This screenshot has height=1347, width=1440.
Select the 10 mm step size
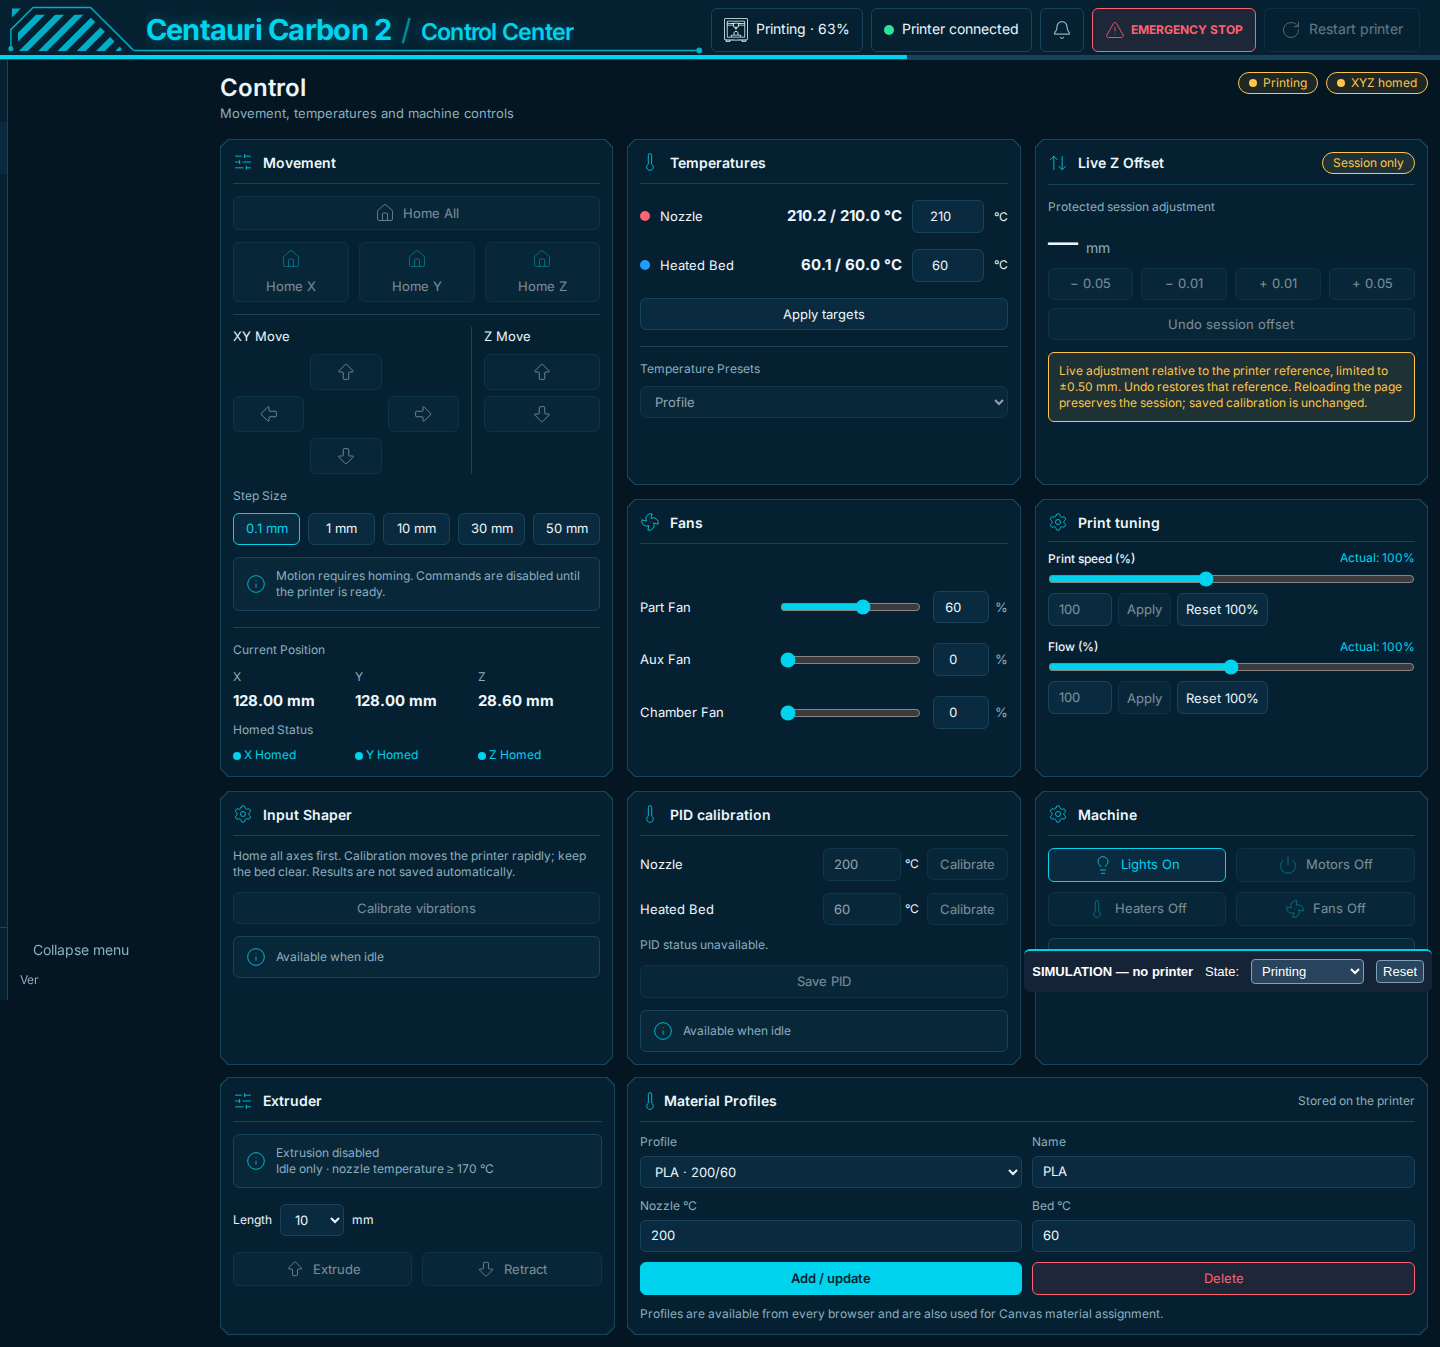[x=416, y=529]
